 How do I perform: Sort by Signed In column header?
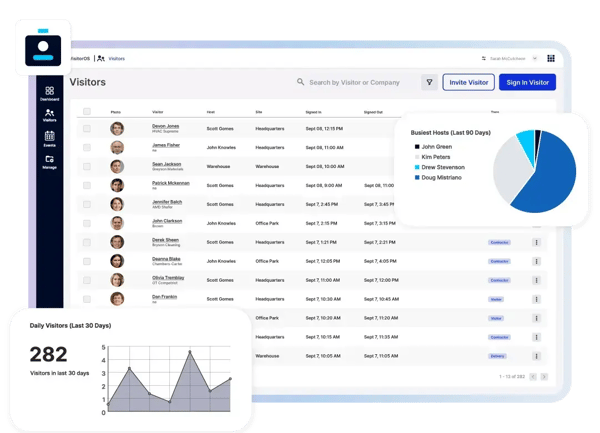313,112
